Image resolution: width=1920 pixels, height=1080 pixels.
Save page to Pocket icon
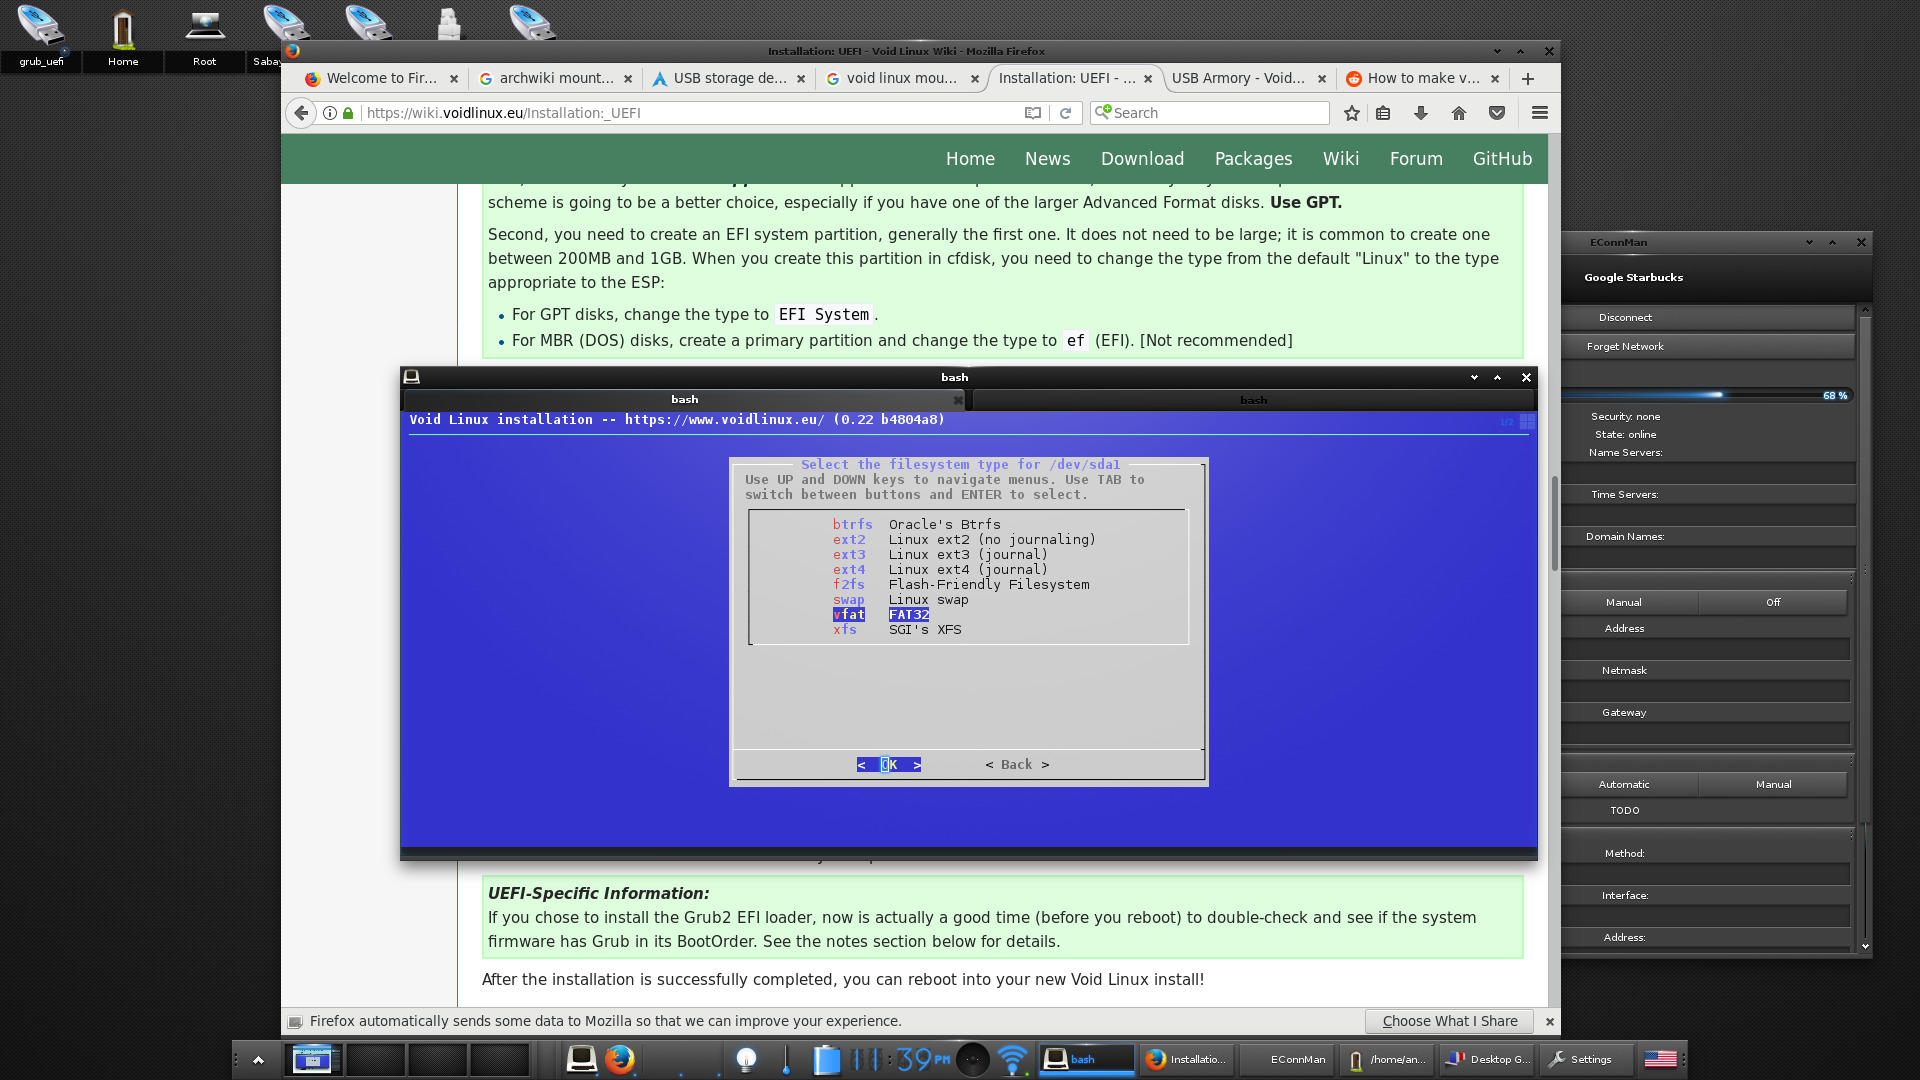[x=1497, y=113]
